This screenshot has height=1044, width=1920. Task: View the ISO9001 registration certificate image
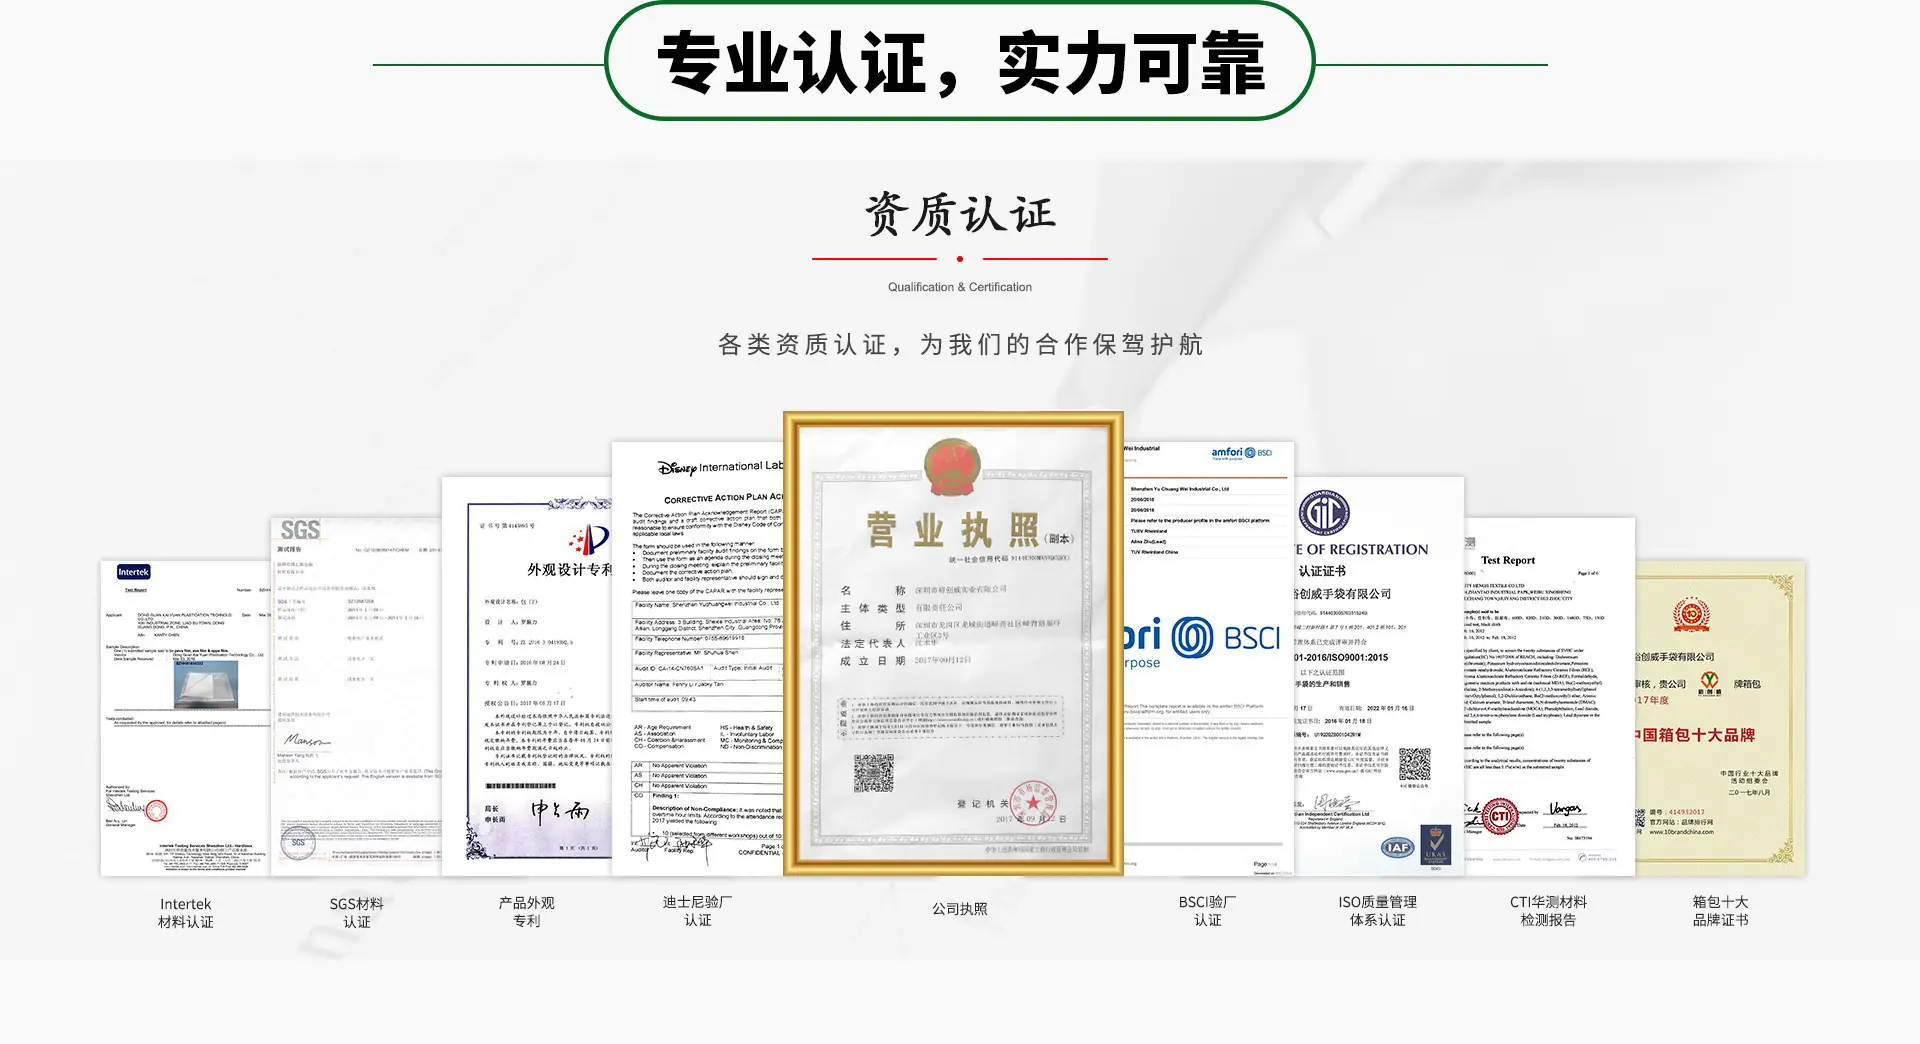pos(1380,677)
